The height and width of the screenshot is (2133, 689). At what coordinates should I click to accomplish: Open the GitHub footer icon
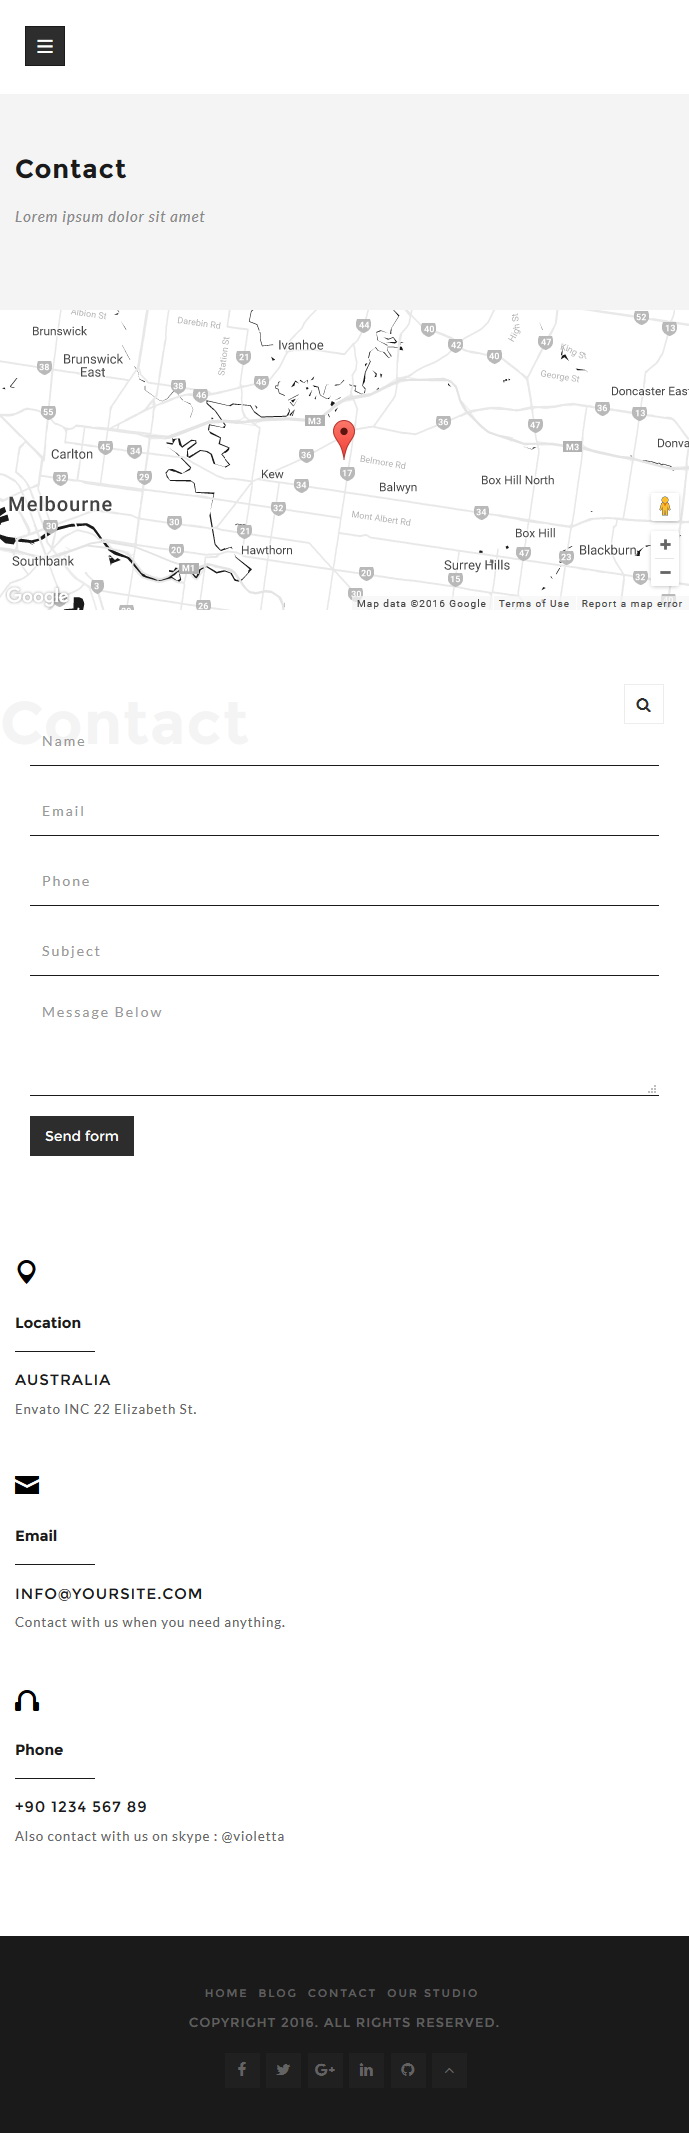(408, 2069)
